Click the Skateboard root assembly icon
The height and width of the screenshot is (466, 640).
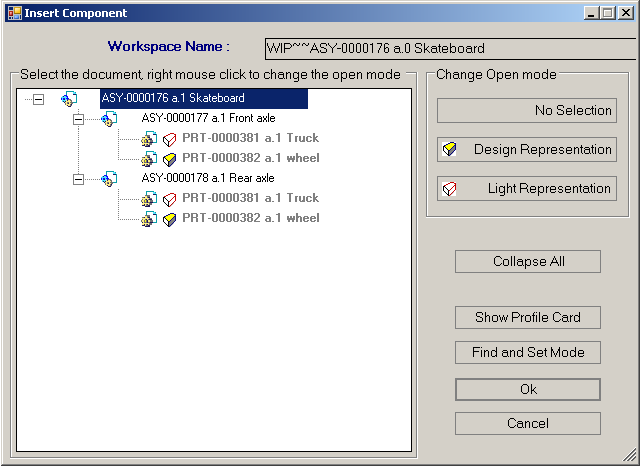pos(69,99)
